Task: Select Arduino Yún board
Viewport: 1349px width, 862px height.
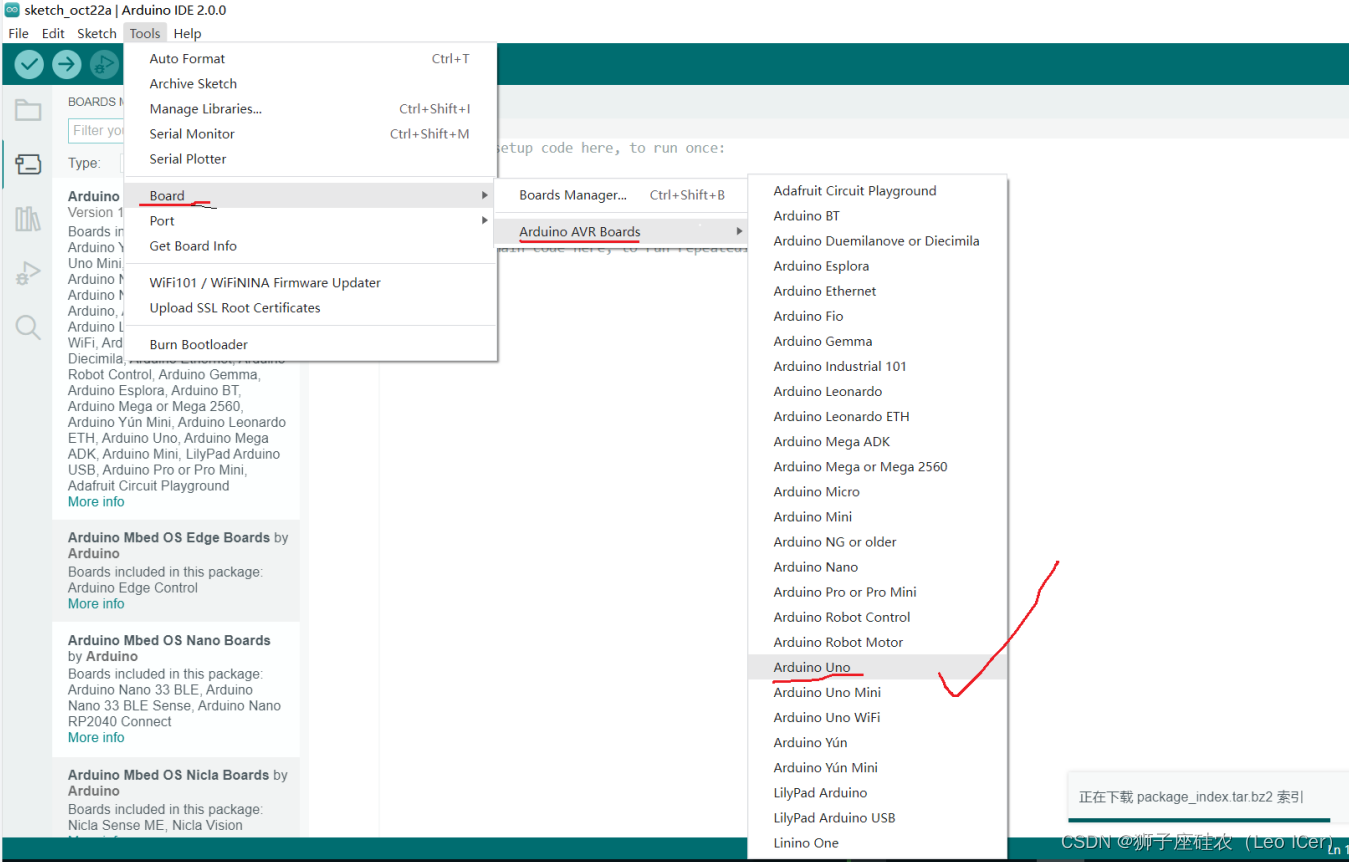Action: (x=878, y=742)
